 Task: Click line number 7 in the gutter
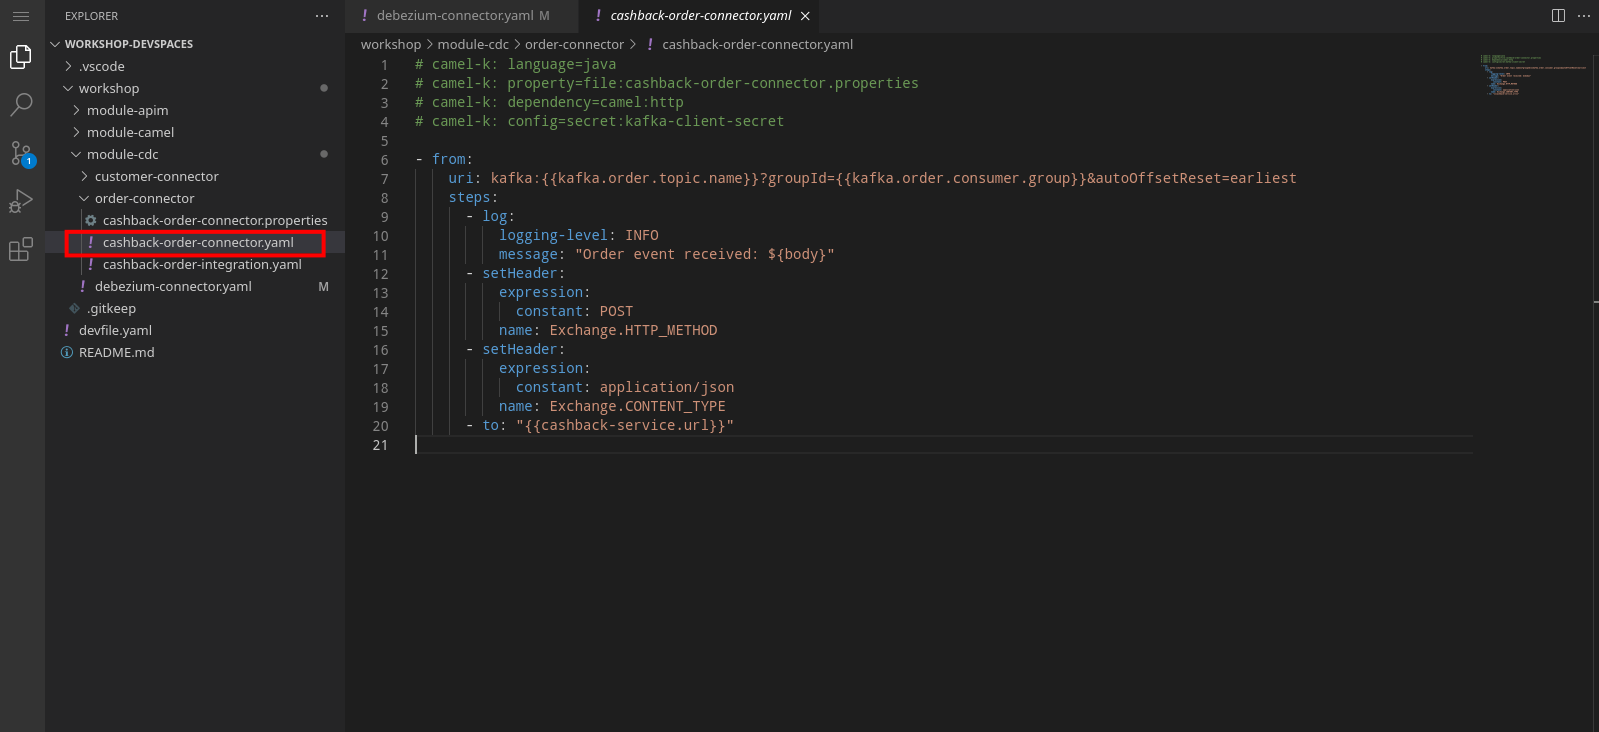(x=384, y=179)
